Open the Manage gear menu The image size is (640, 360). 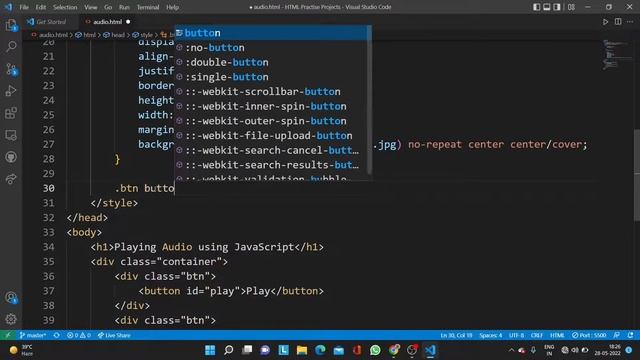(x=11, y=319)
